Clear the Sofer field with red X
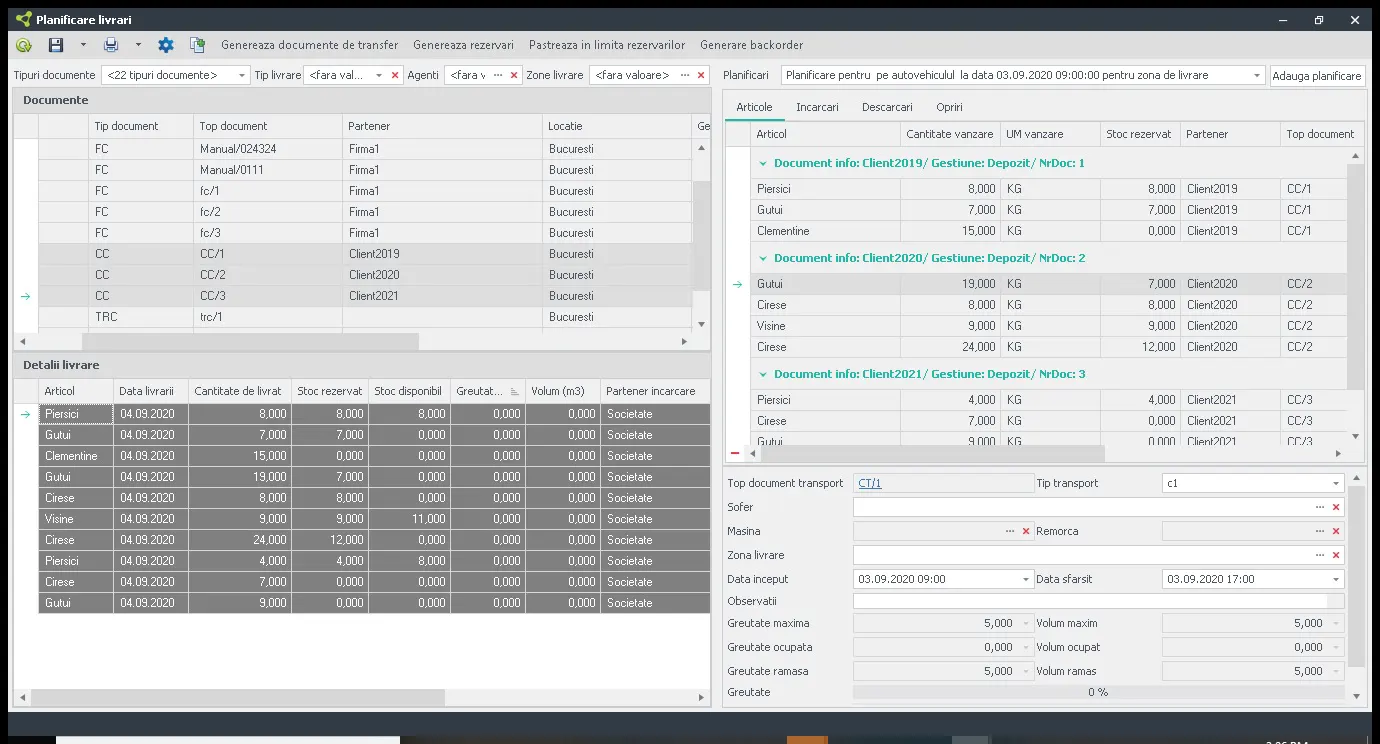The image size is (1380, 744). point(1336,507)
